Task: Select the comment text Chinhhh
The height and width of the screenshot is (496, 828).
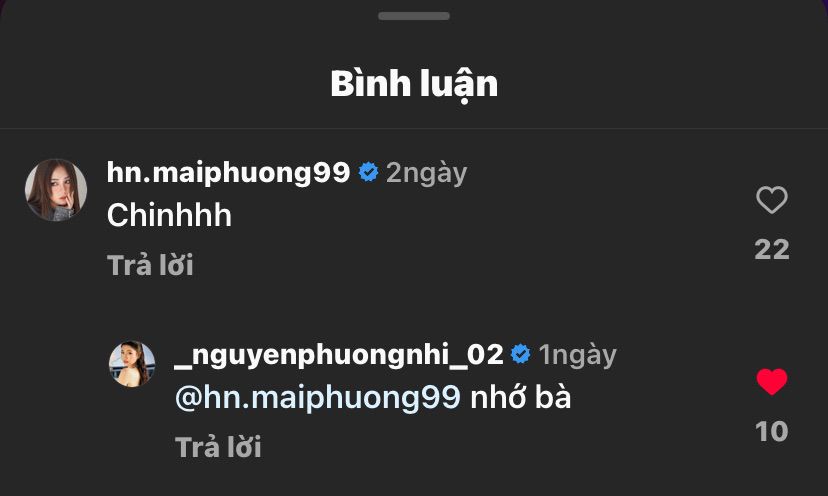Action: tap(169, 216)
